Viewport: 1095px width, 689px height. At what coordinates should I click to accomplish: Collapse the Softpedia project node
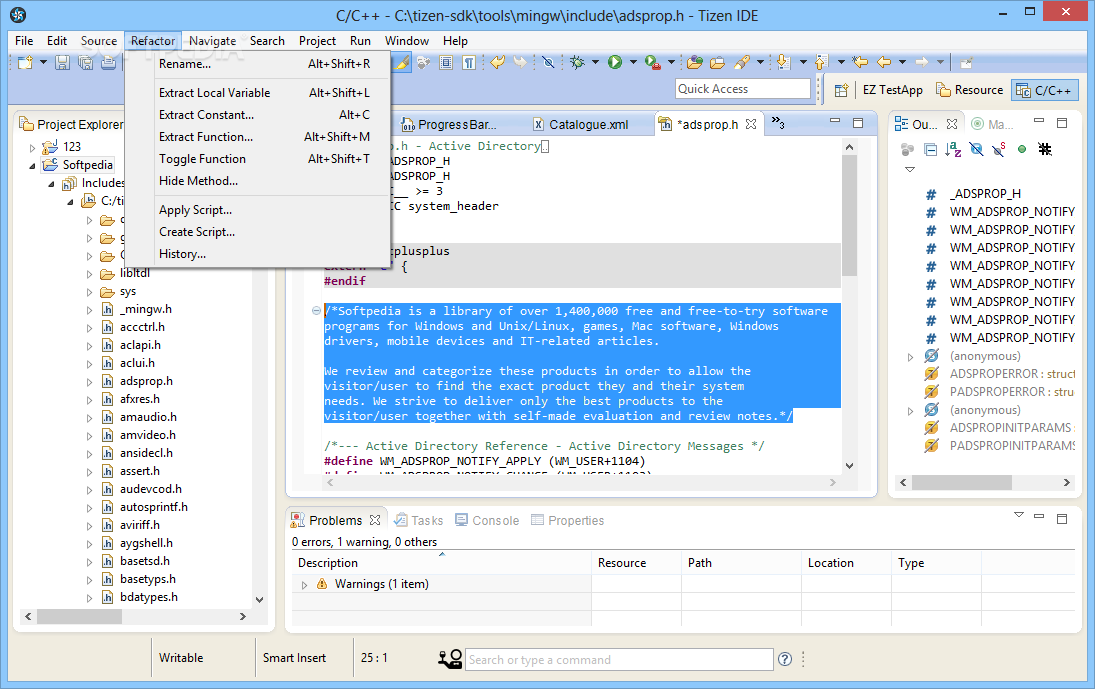[x=32, y=165]
